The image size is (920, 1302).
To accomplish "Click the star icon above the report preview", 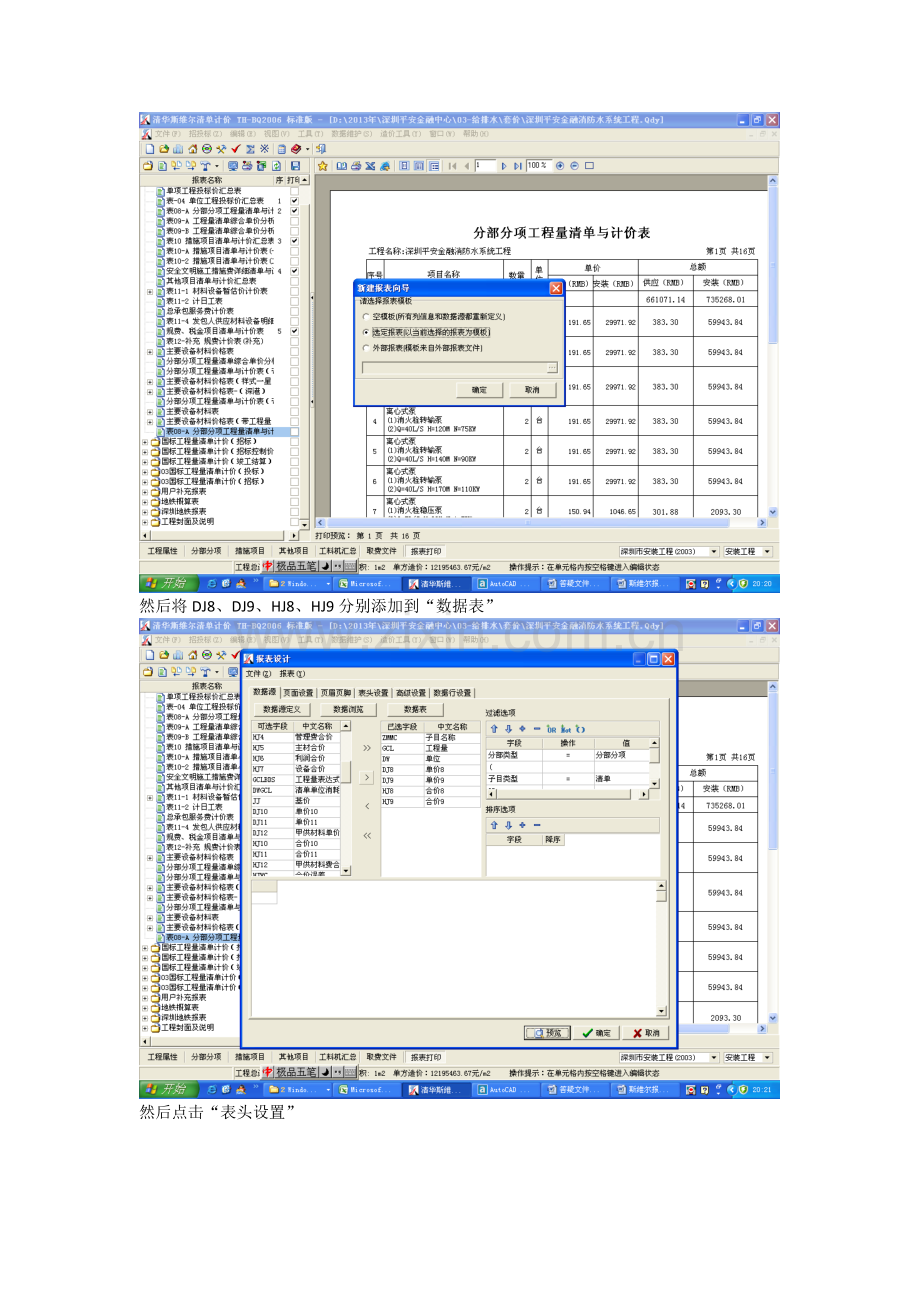I will (x=323, y=166).
